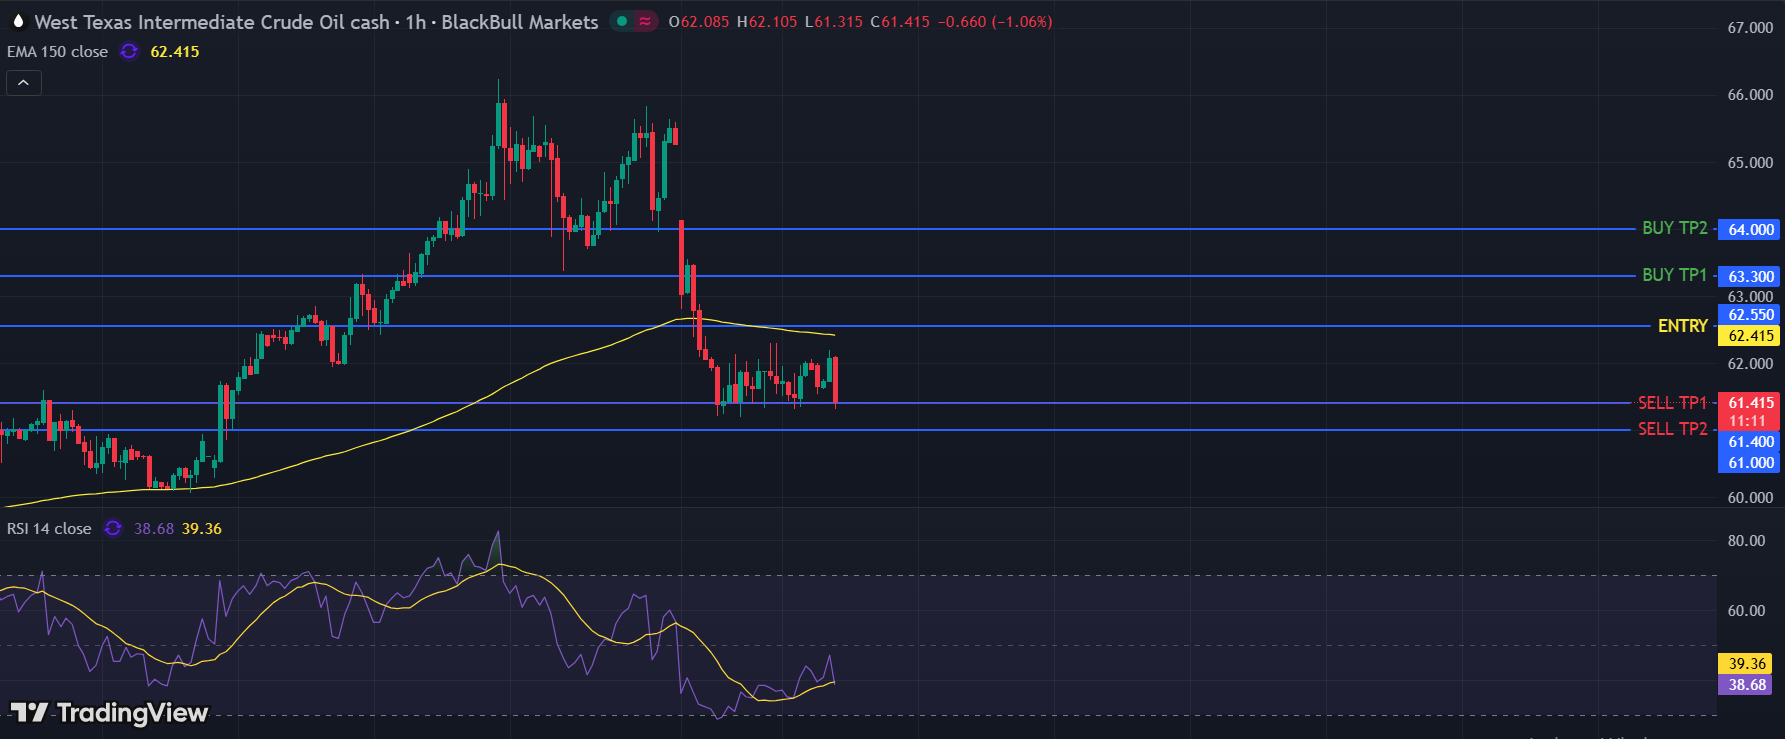
Task: Click the yellow 39.36 RSI axis tag
Action: (x=1747, y=664)
